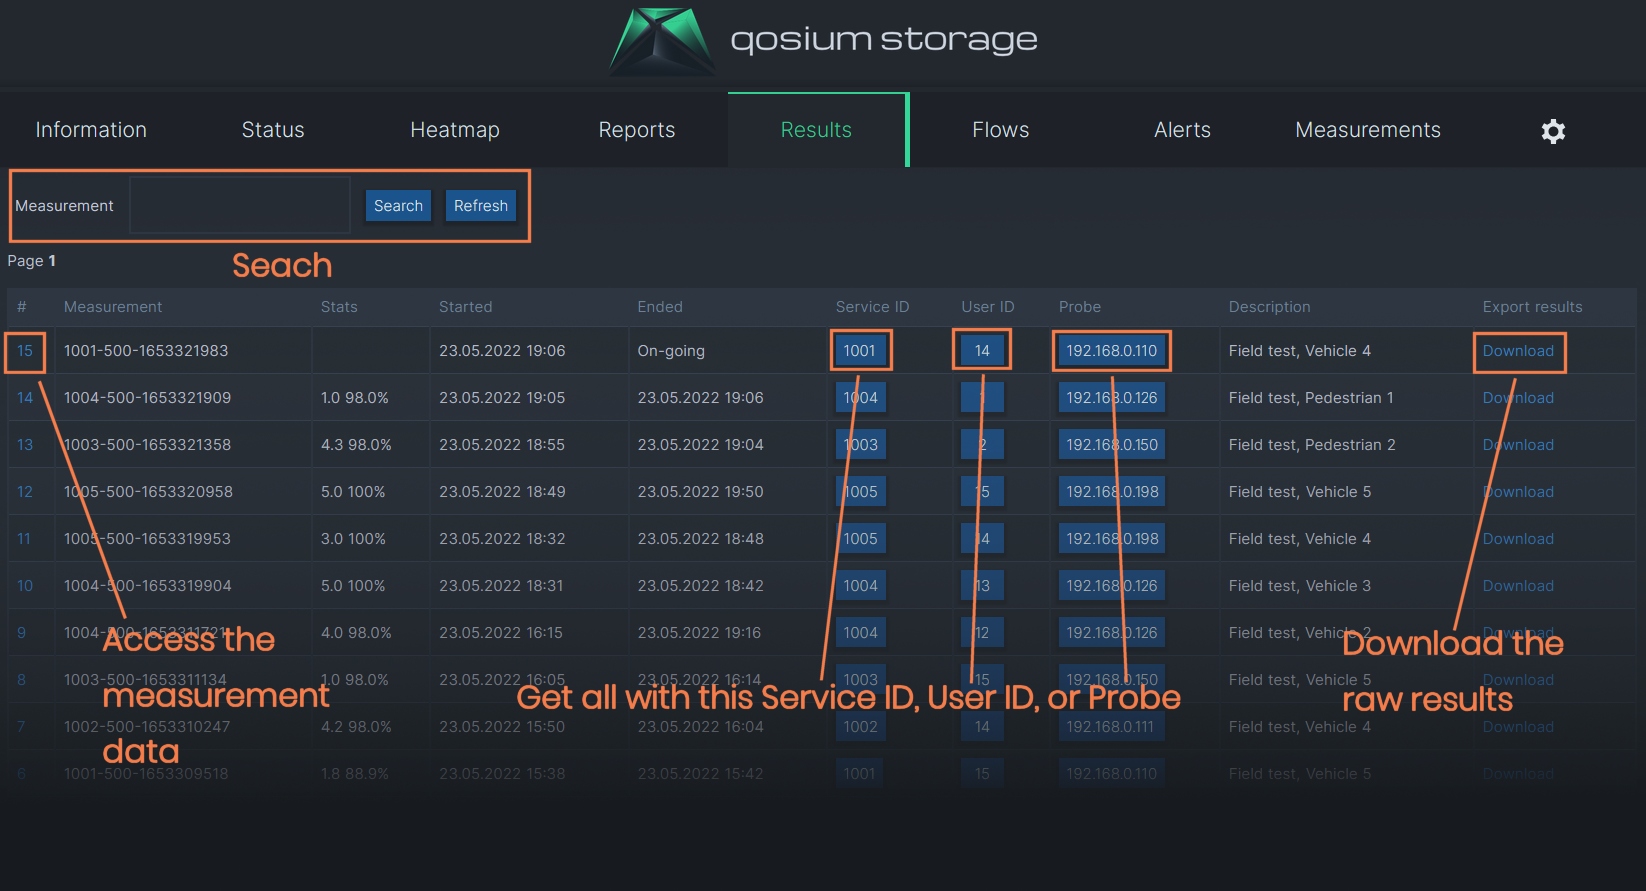Image resolution: width=1646 pixels, height=891 pixels.
Task: Filter by probe 192.168.0.111
Action: (1111, 727)
